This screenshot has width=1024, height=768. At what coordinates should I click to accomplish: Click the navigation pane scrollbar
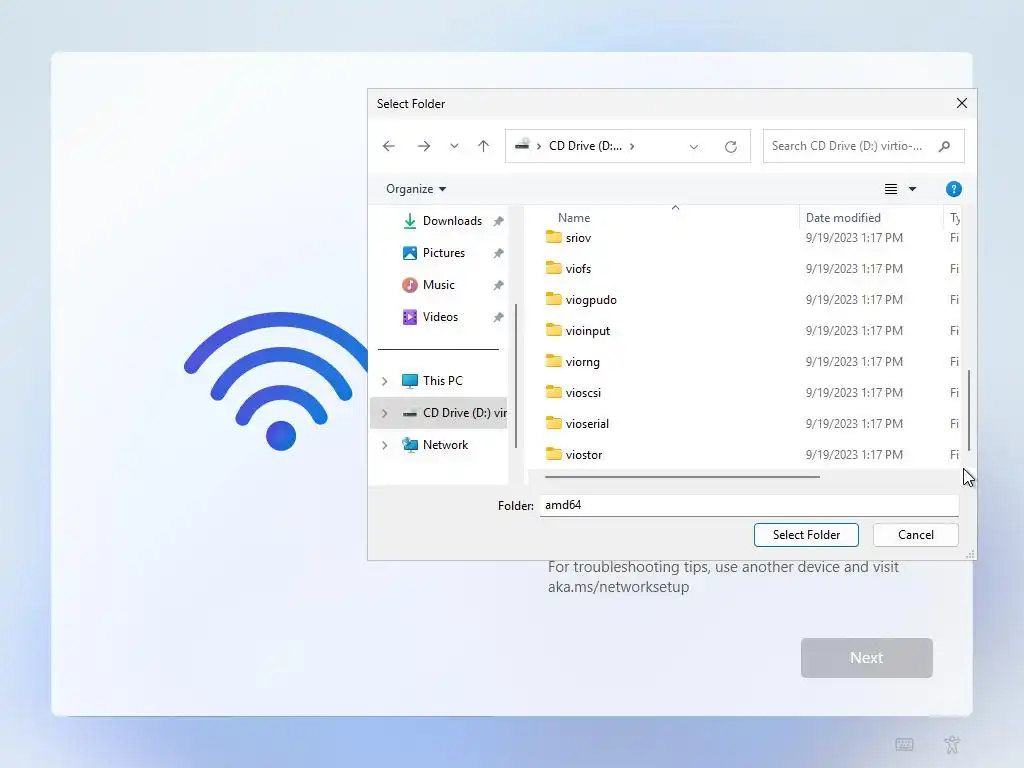516,376
